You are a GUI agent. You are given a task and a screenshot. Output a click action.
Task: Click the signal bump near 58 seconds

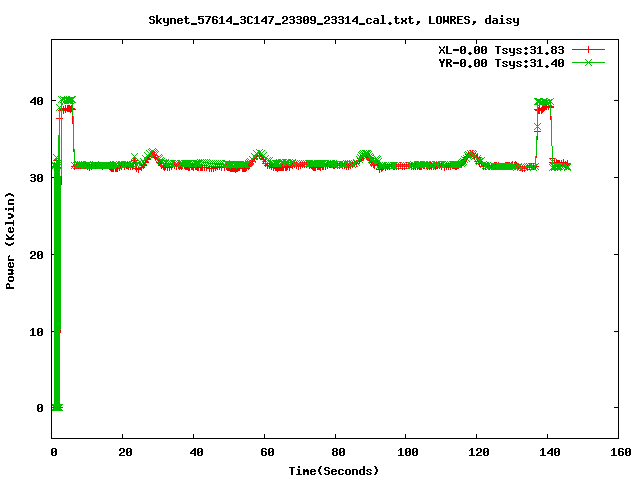point(259,156)
